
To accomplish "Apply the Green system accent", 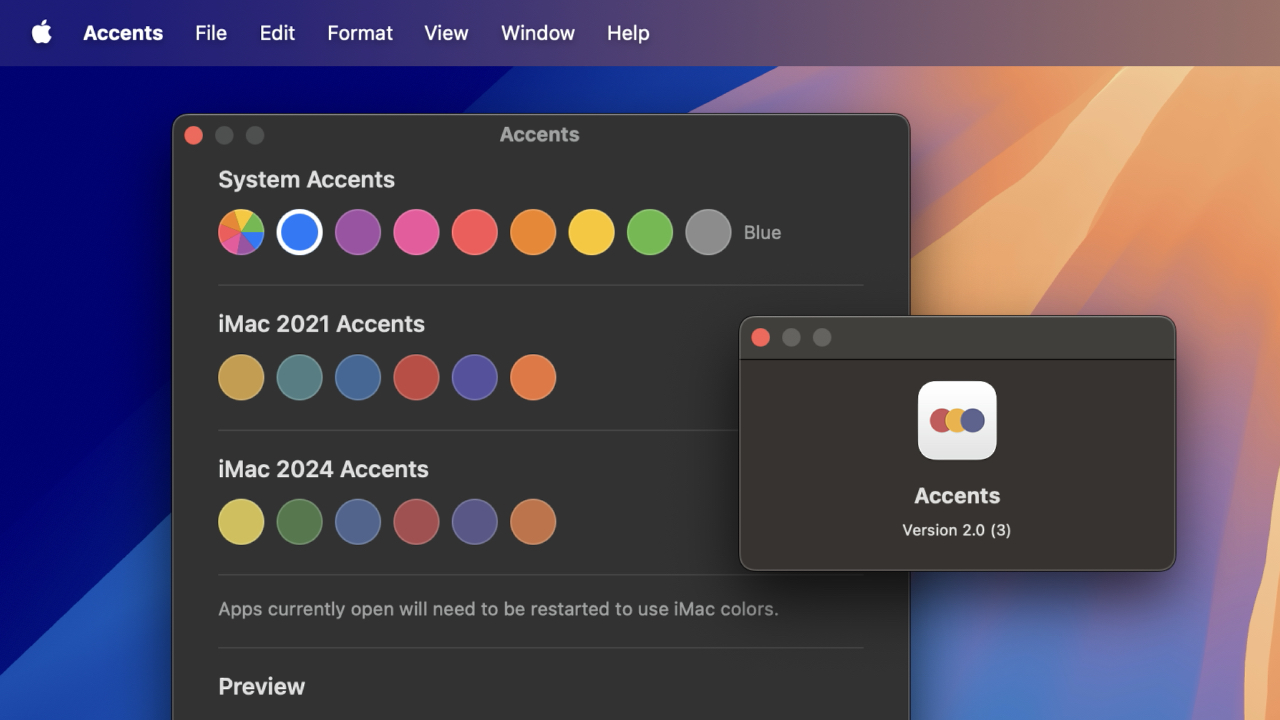I will point(650,232).
